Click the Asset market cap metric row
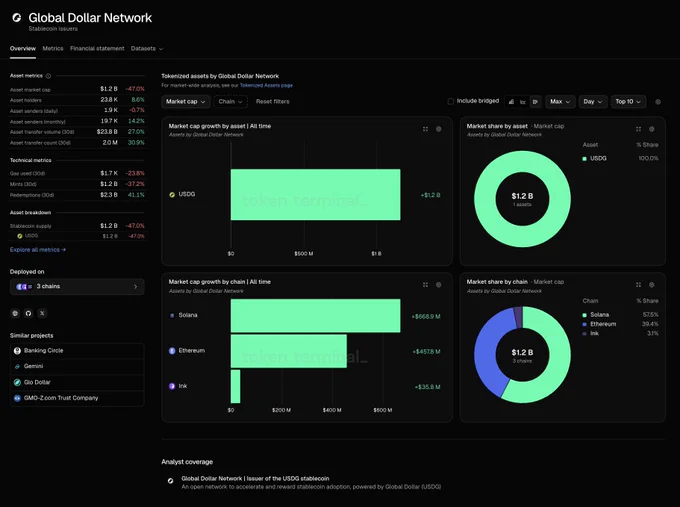 click(x=77, y=89)
